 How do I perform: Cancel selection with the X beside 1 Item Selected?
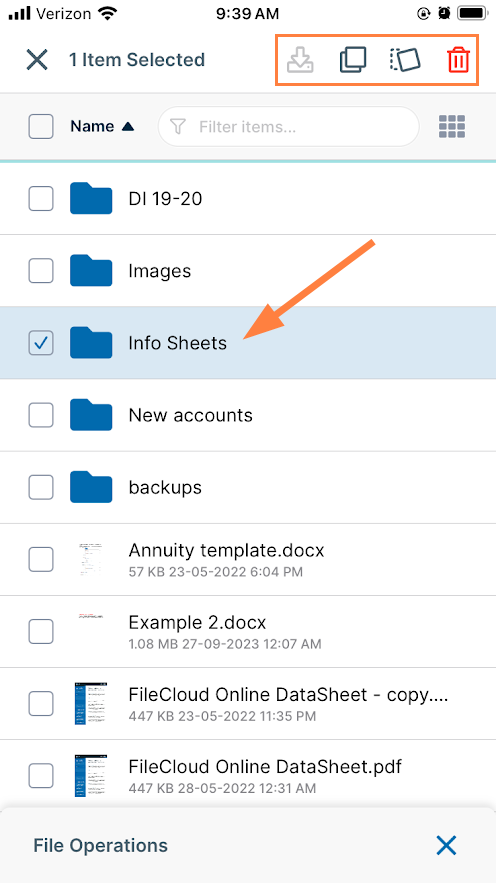click(37, 59)
